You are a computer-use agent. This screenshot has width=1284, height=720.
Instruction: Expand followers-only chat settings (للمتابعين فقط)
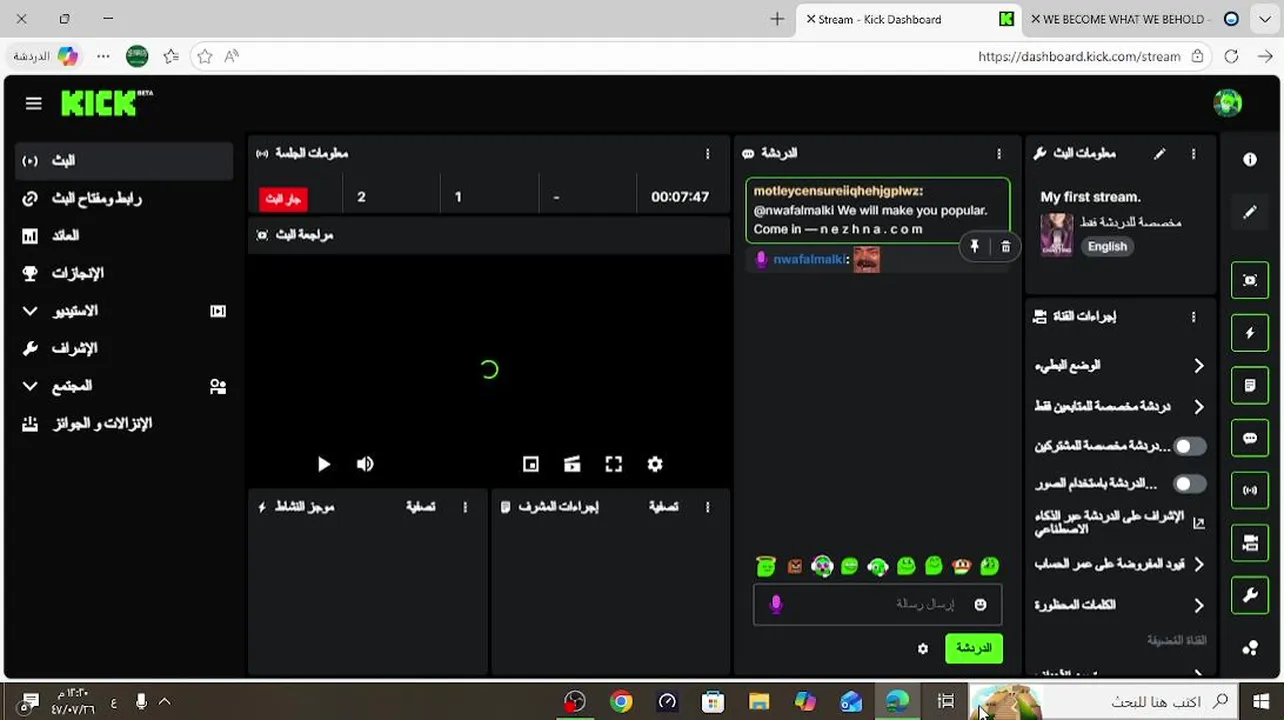point(1119,407)
